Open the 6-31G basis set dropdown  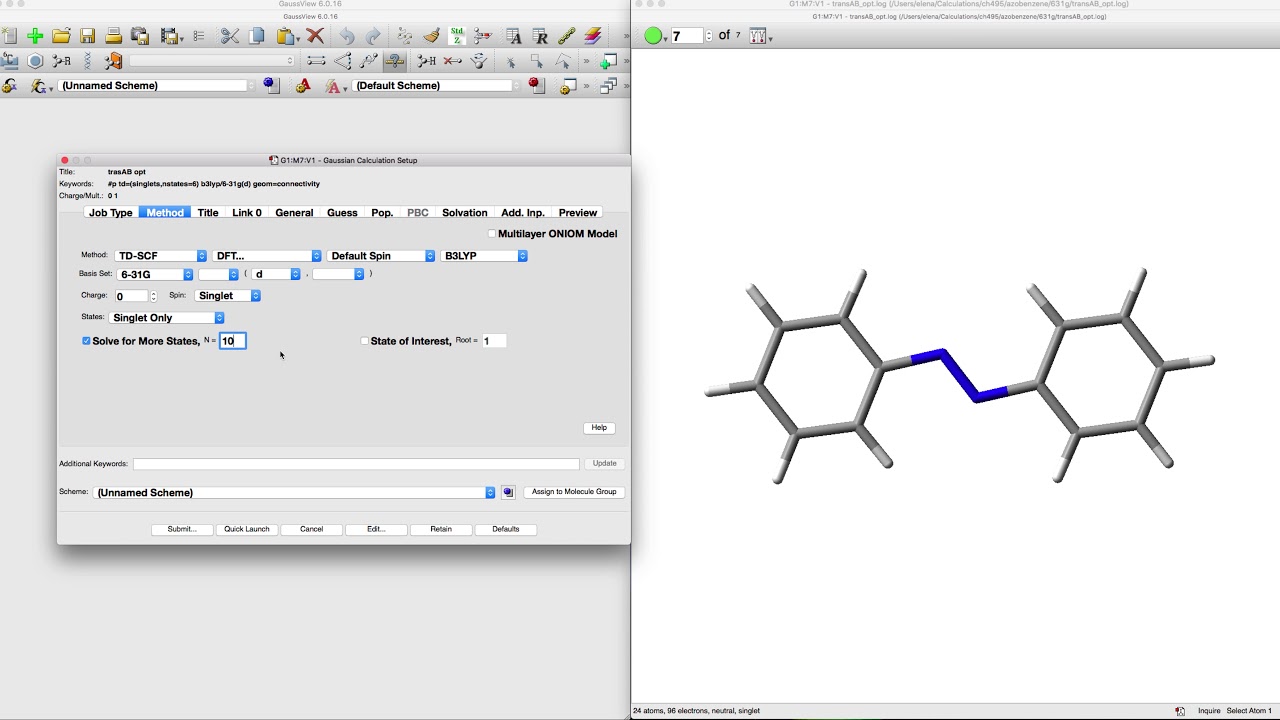coord(155,274)
